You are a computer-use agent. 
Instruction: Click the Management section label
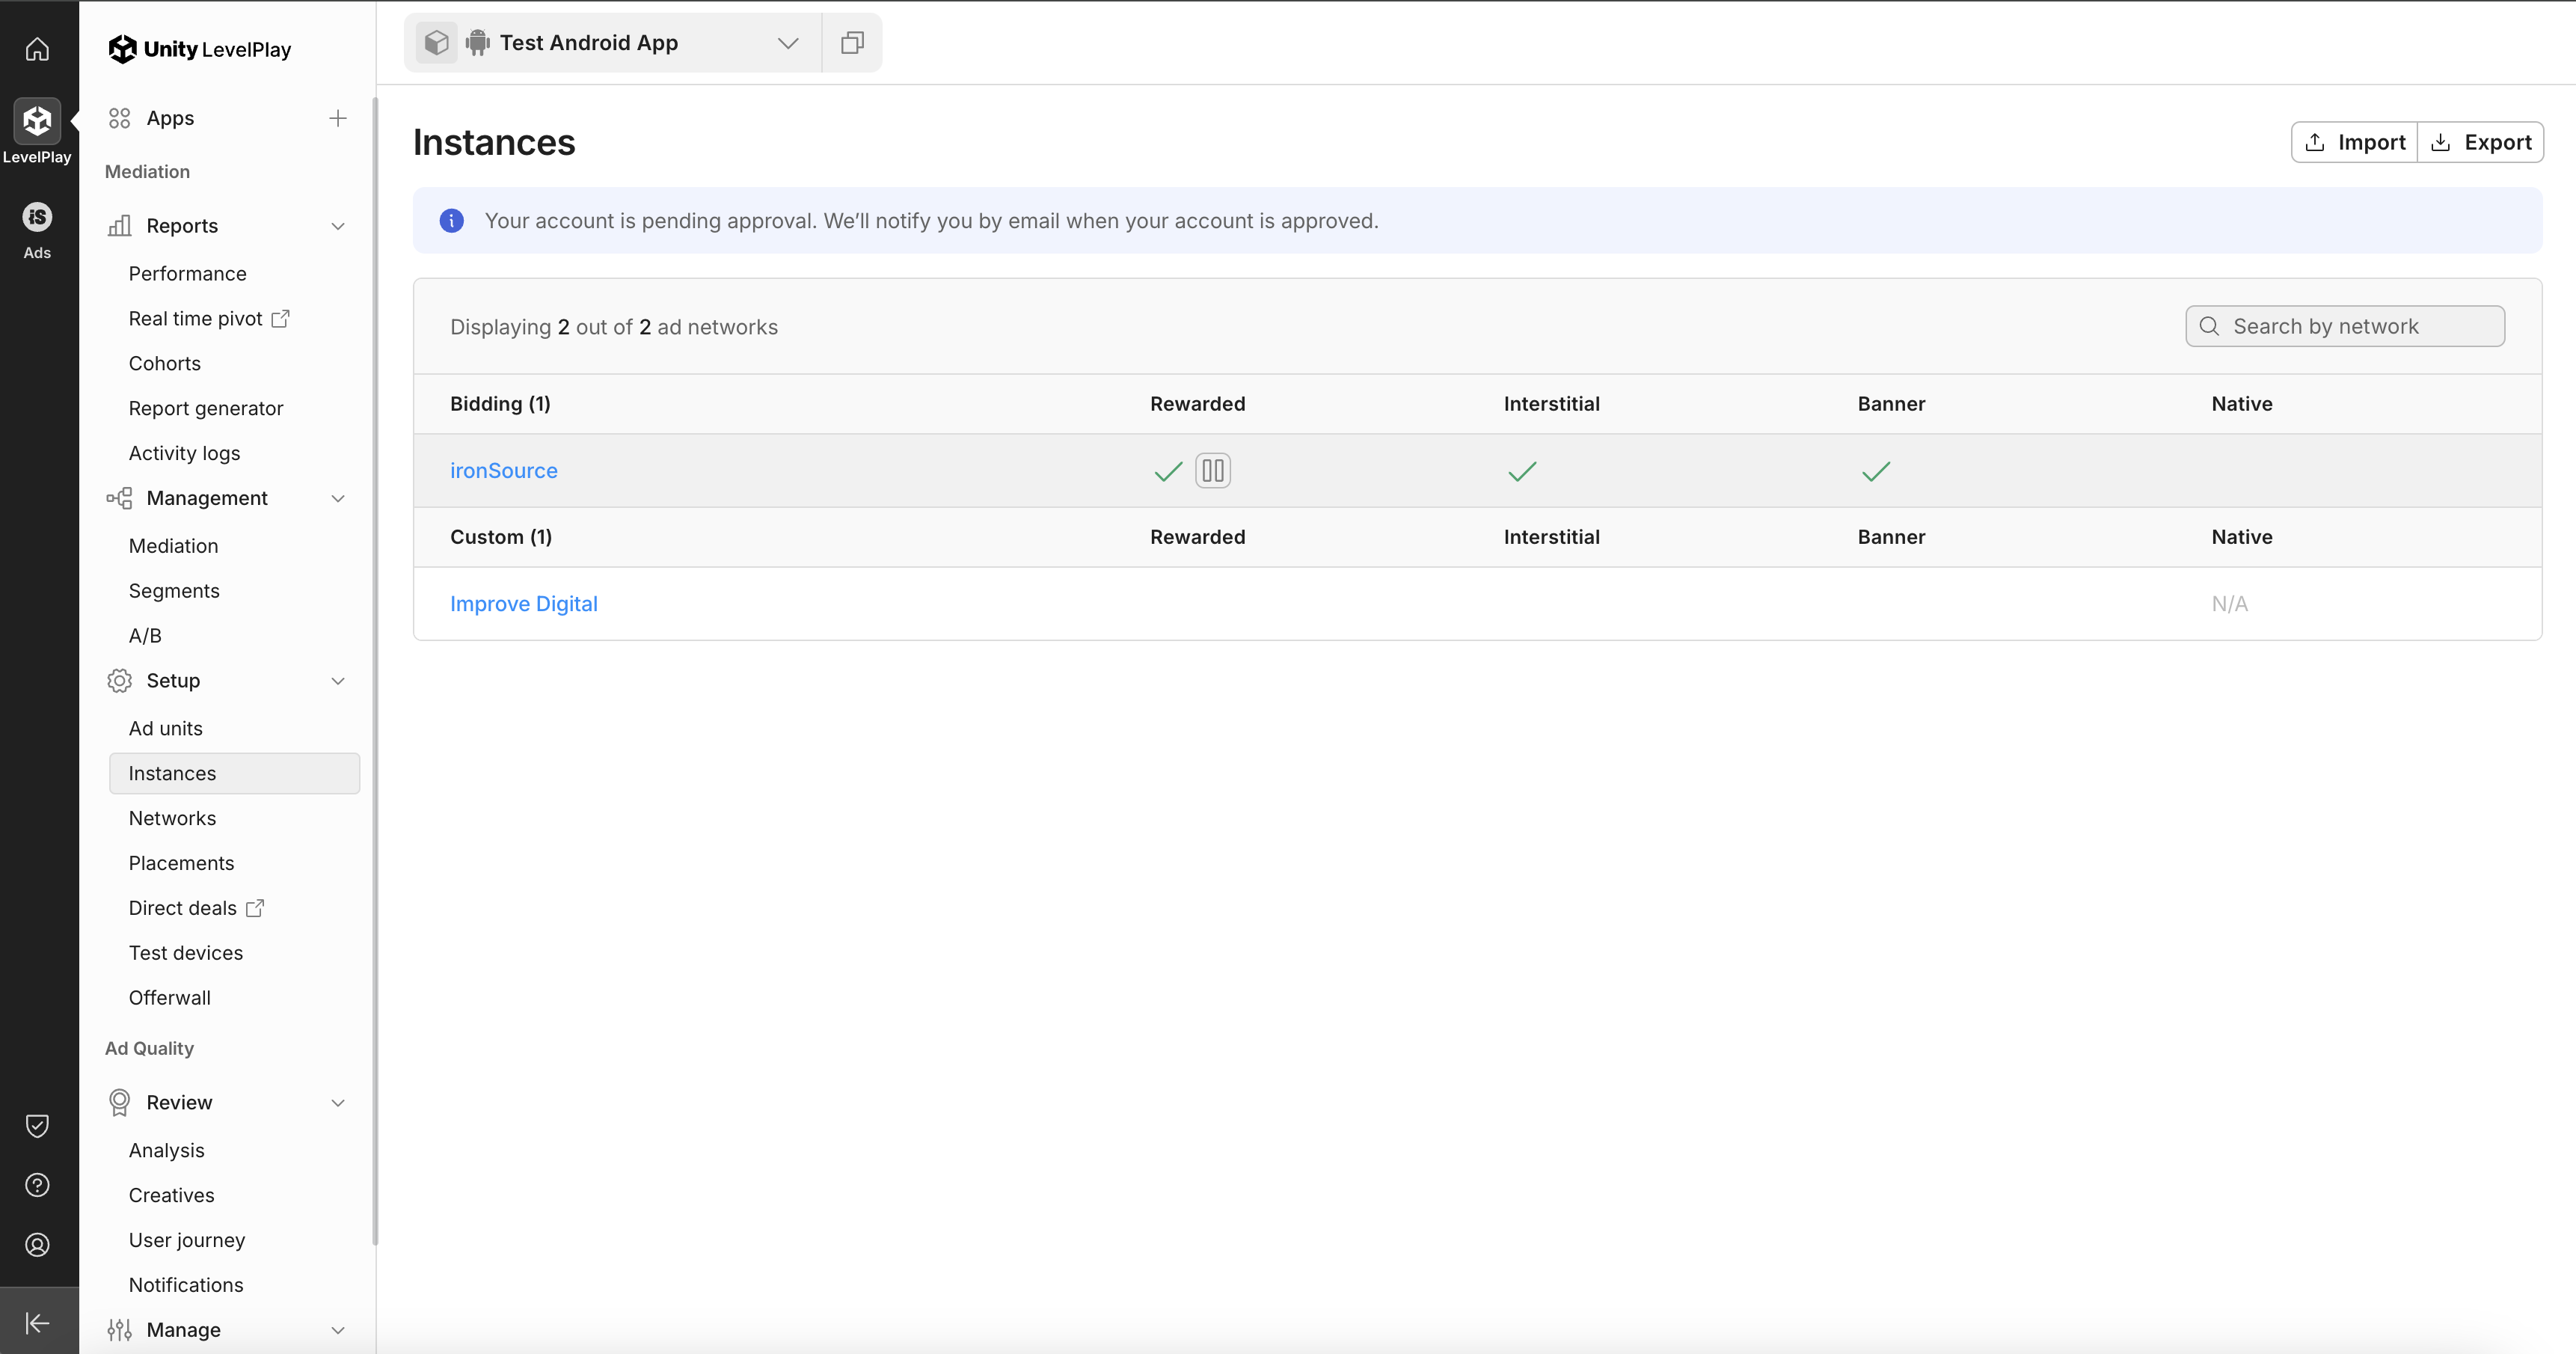(x=207, y=498)
